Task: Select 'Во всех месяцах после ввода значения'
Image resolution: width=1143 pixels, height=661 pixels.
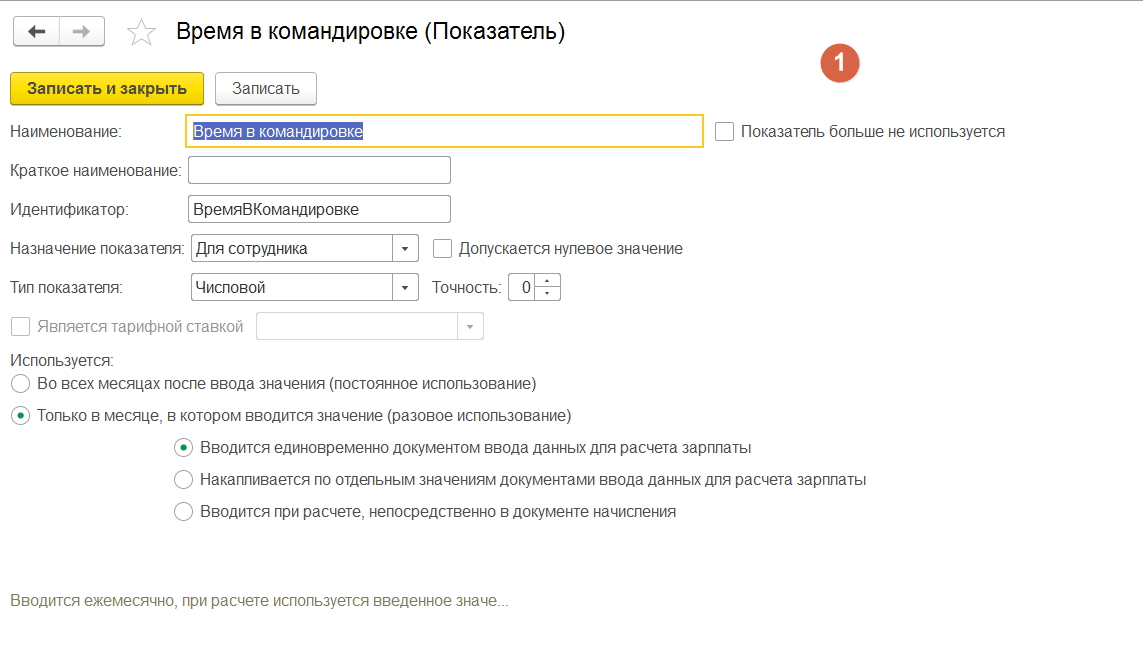Action: [x=19, y=383]
